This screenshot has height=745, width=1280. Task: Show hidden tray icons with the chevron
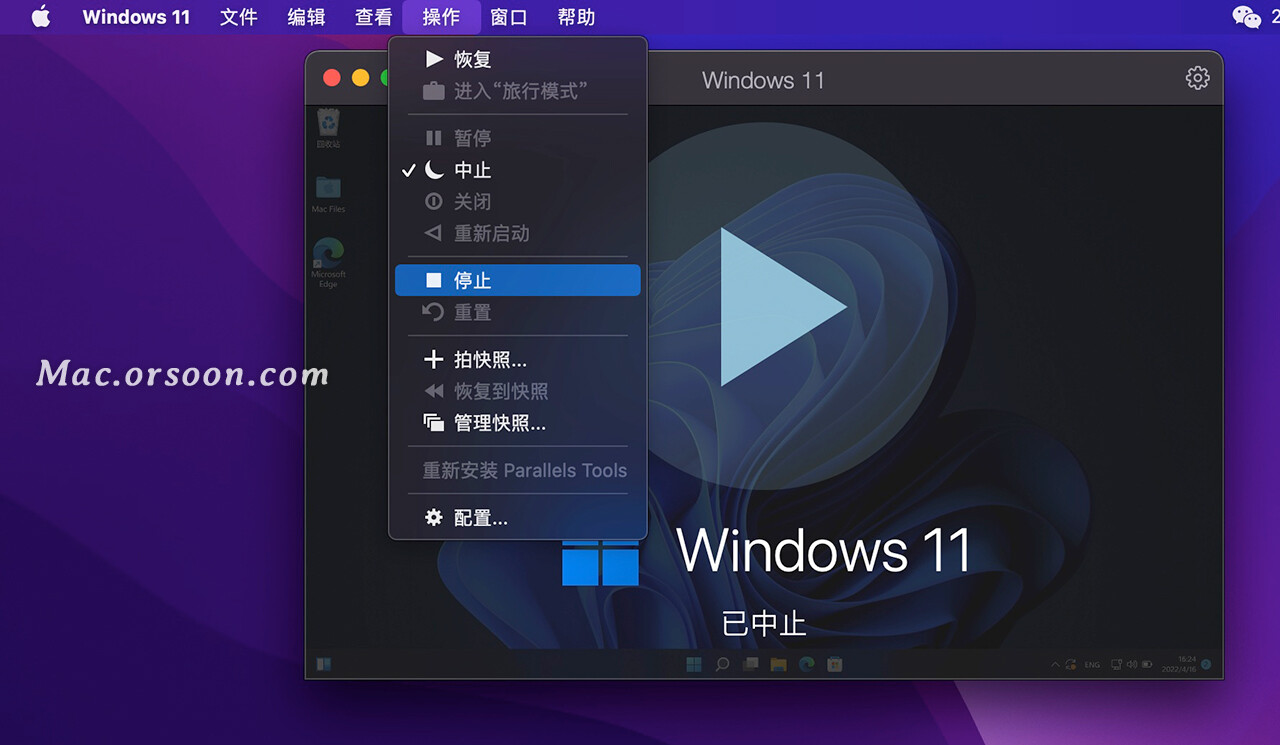[x=1056, y=664]
